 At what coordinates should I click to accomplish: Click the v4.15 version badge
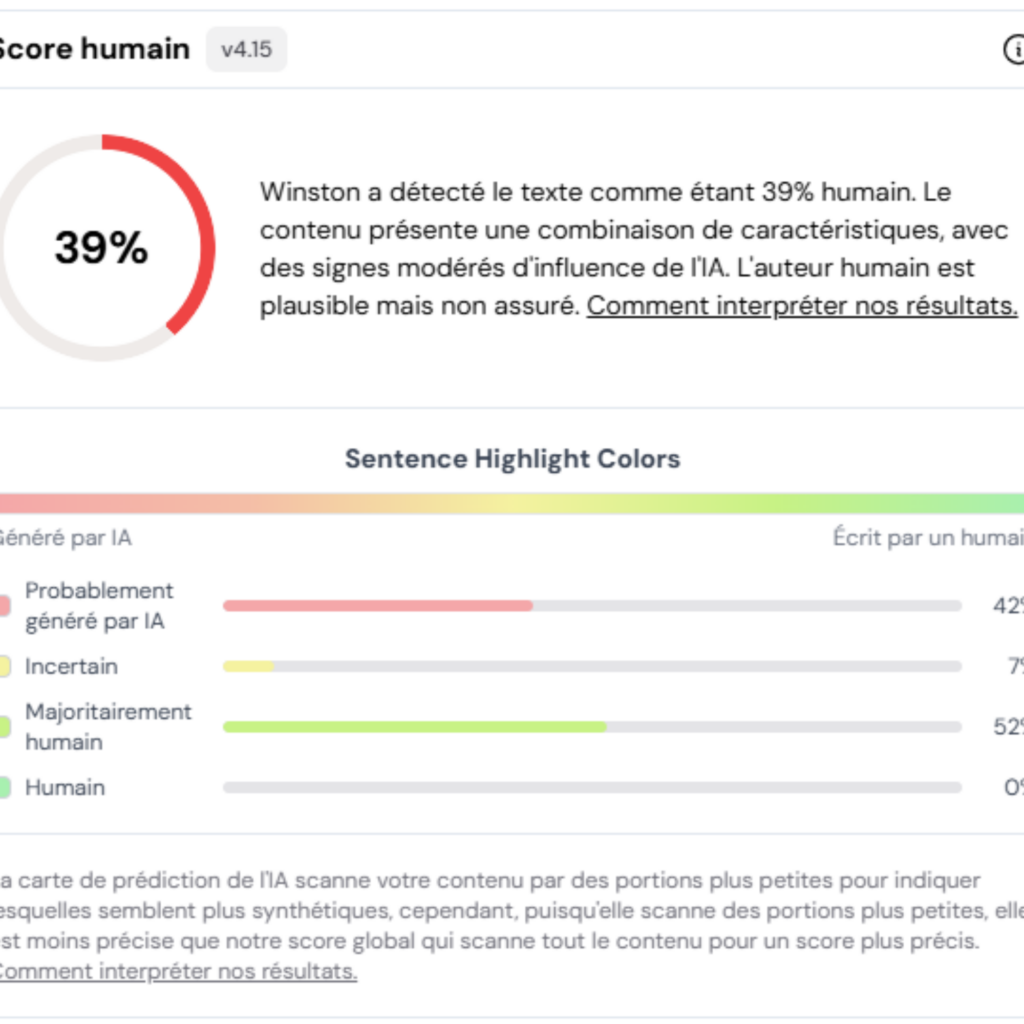pyautogui.click(x=246, y=49)
